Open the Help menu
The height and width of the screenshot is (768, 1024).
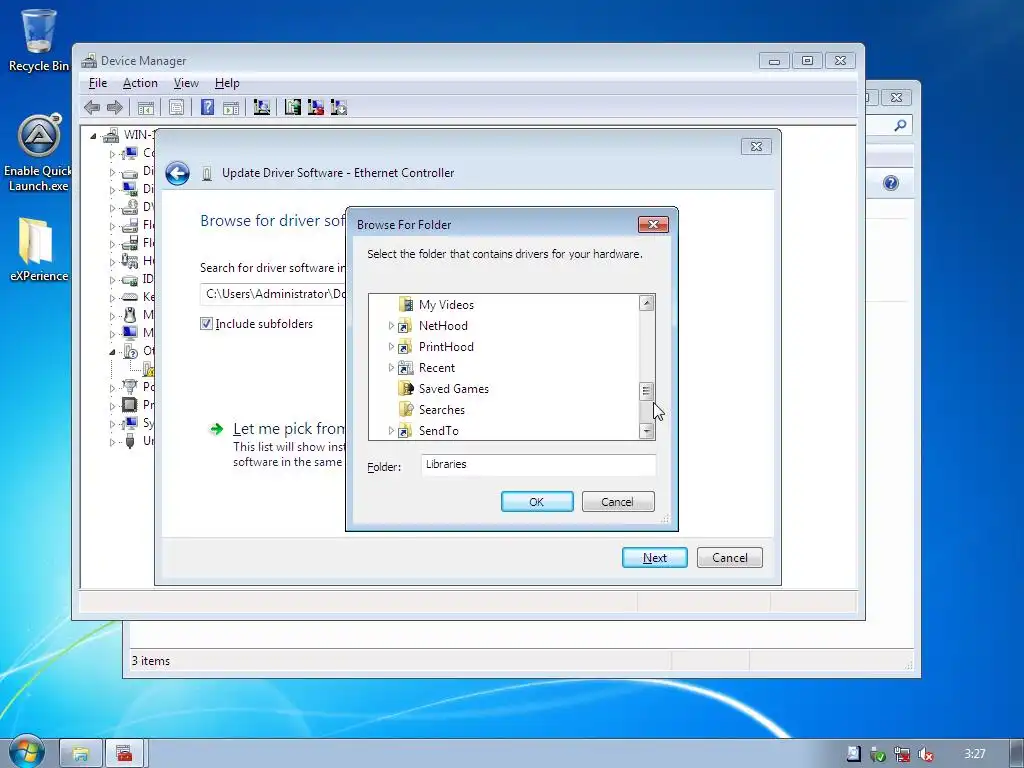pos(227,83)
